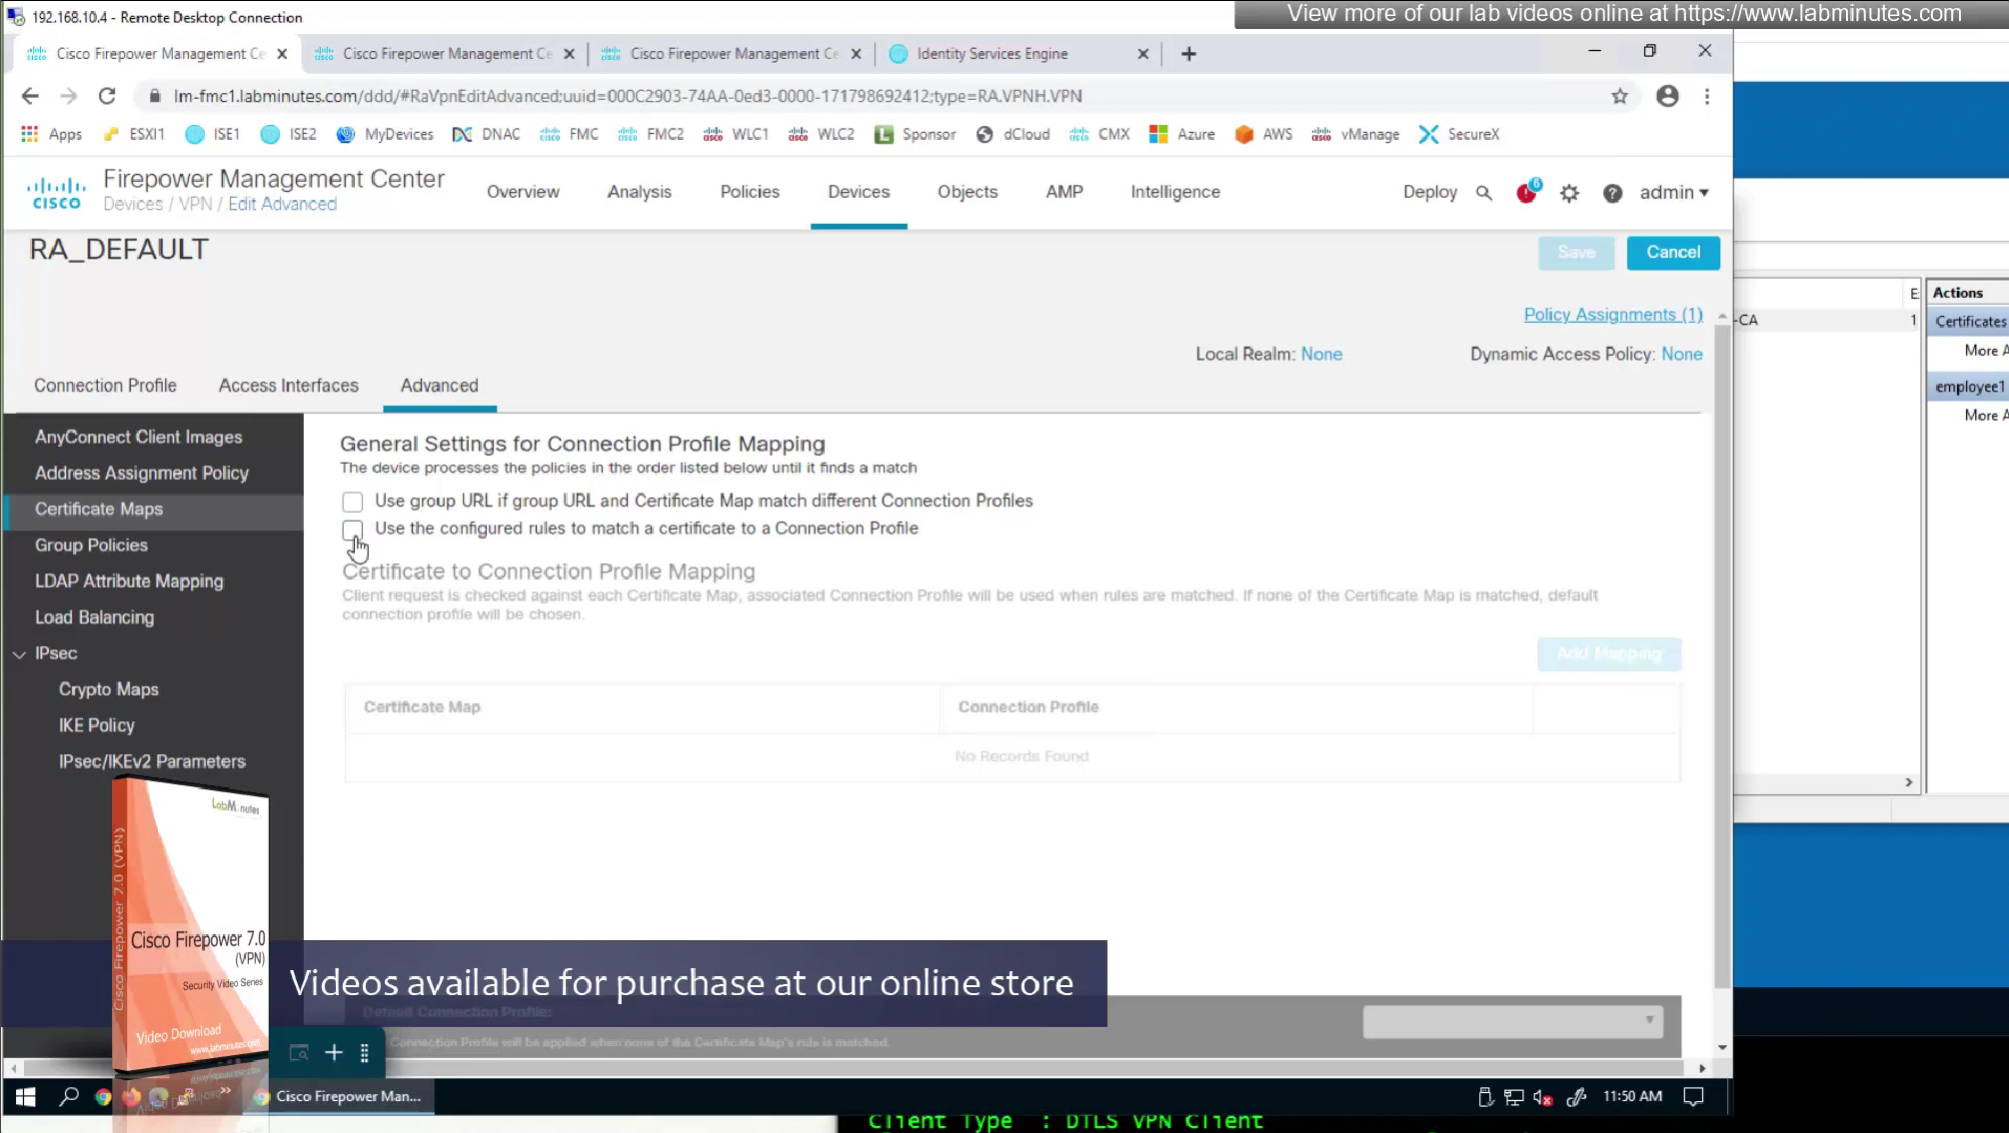Click the FMC search magnifier icon

click(x=1484, y=193)
